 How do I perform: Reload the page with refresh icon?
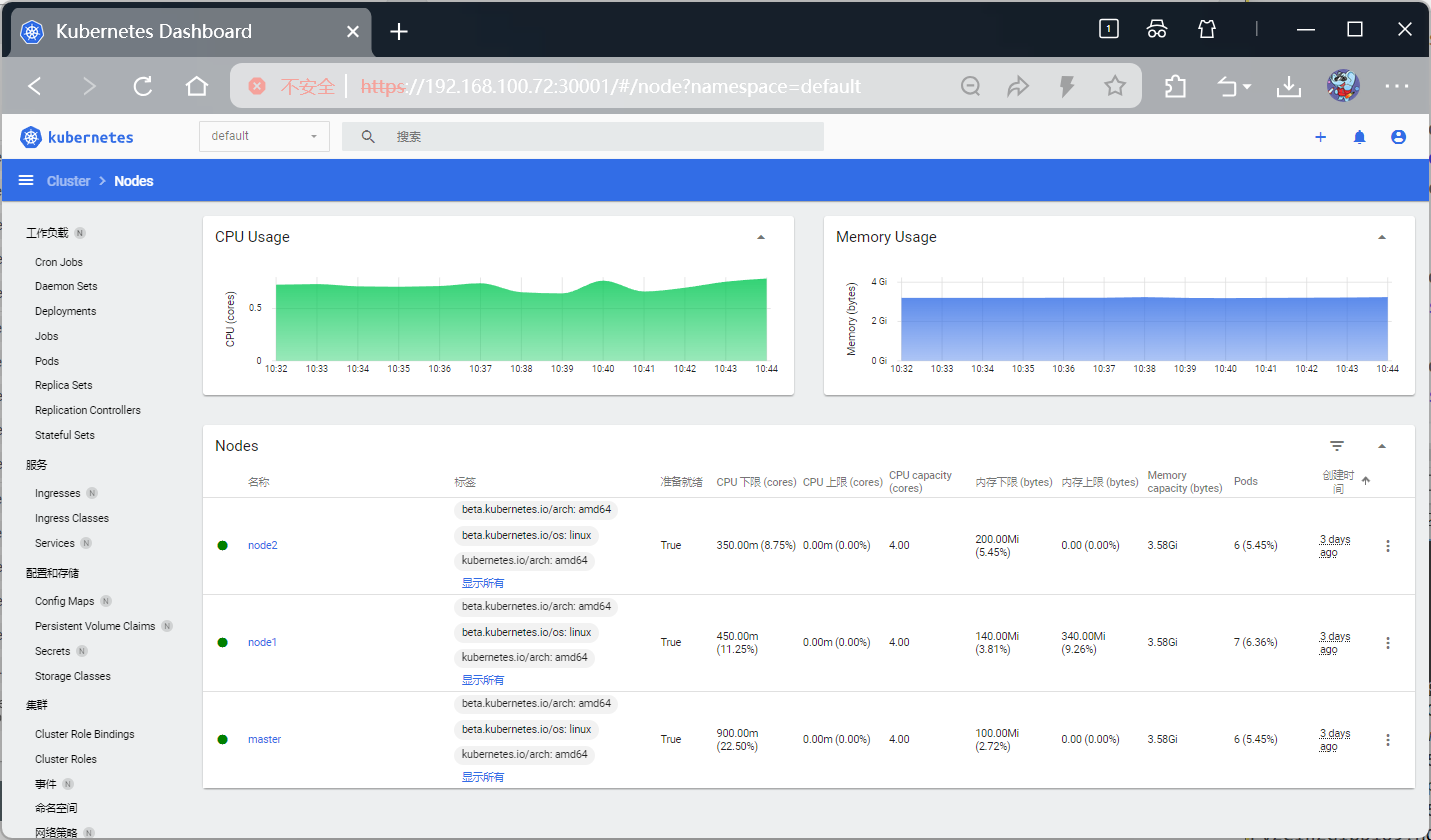tap(143, 87)
